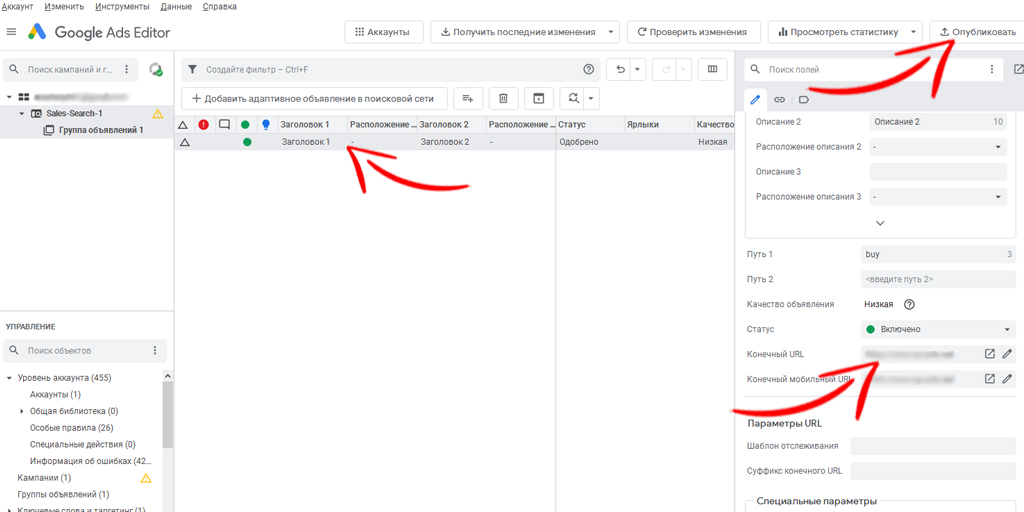This screenshot has height=512, width=1024.
Task: Open Расположение описания 2 dropdown
Action: (937, 147)
